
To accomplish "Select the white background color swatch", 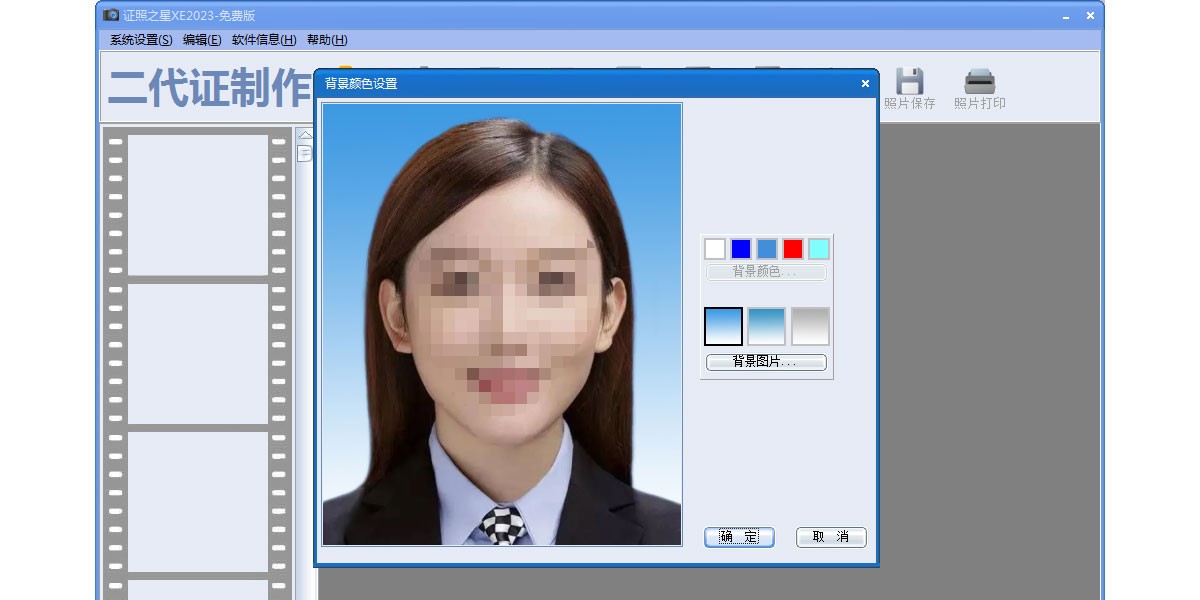I will pyautogui.click(x=715, y=249).
